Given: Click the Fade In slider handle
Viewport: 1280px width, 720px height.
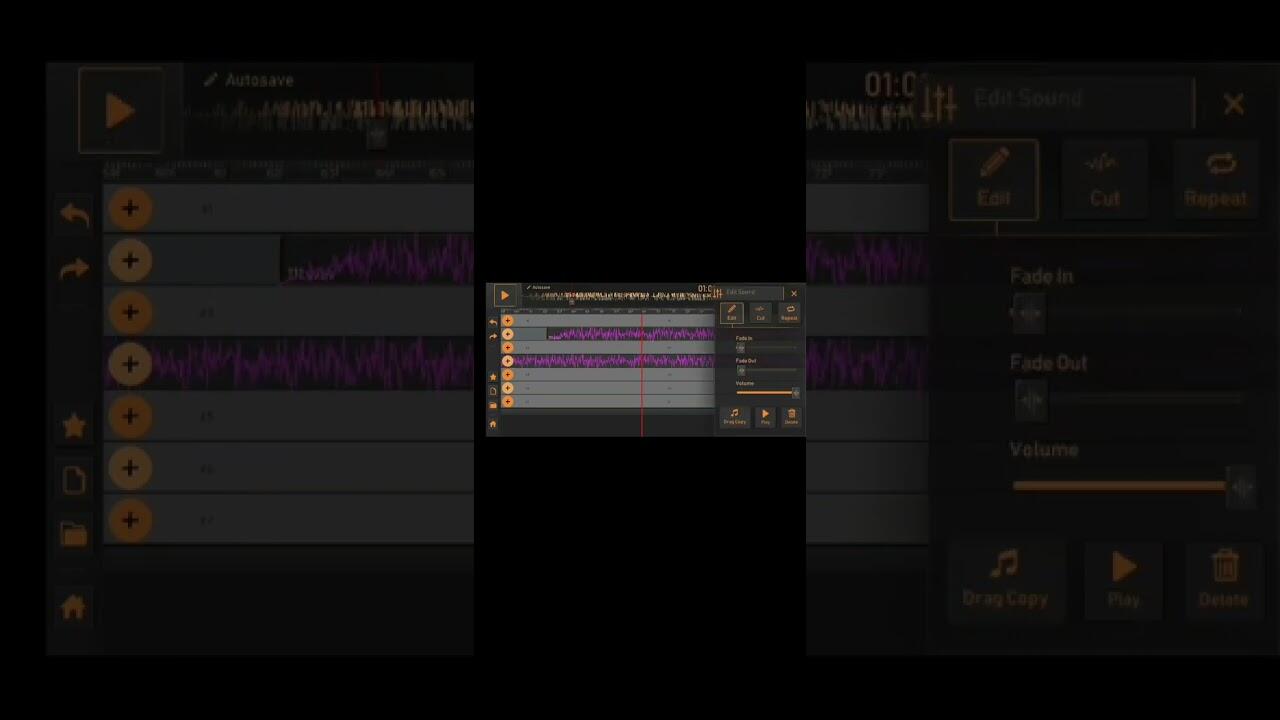Looking at the screenshot, I should [740, 348].
